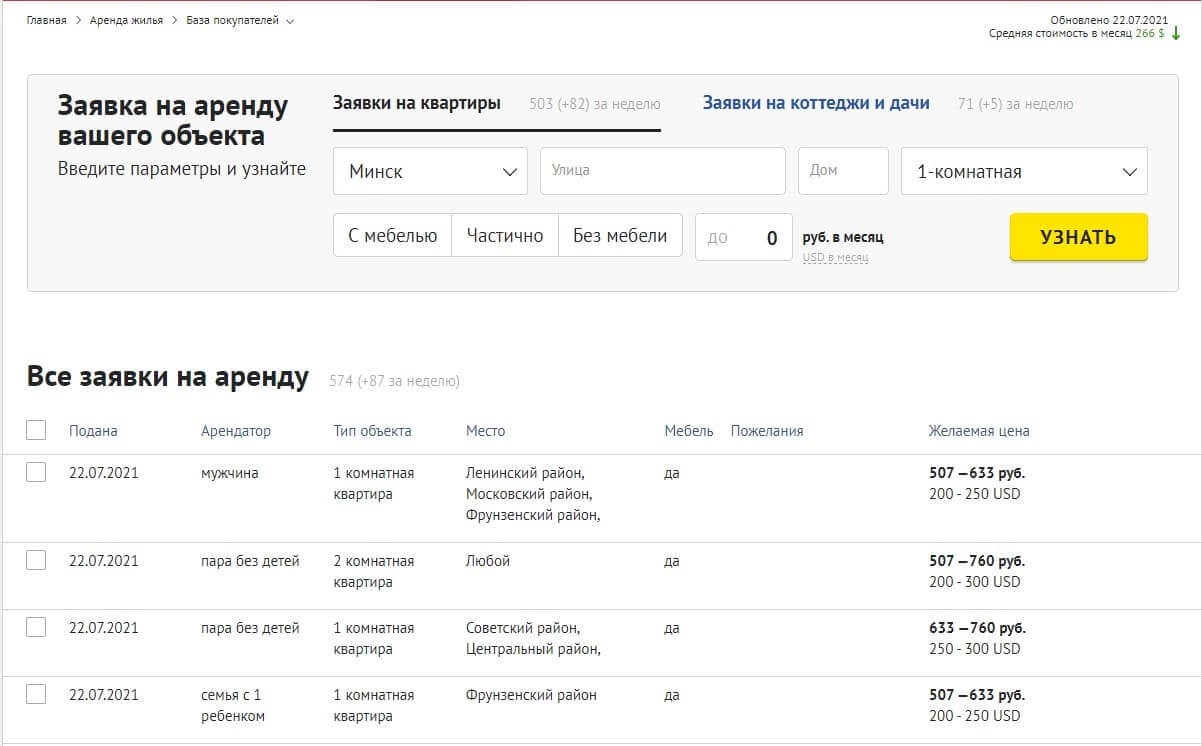Check the box for семья с 1 ребенком row

(x=36, y=694)
